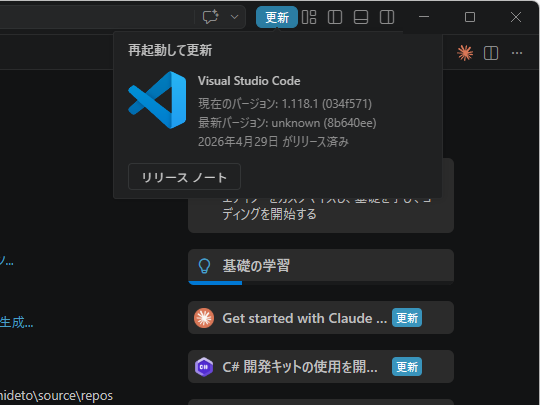
Task: Split the editor with the split icon
Action: click(491, 53)
